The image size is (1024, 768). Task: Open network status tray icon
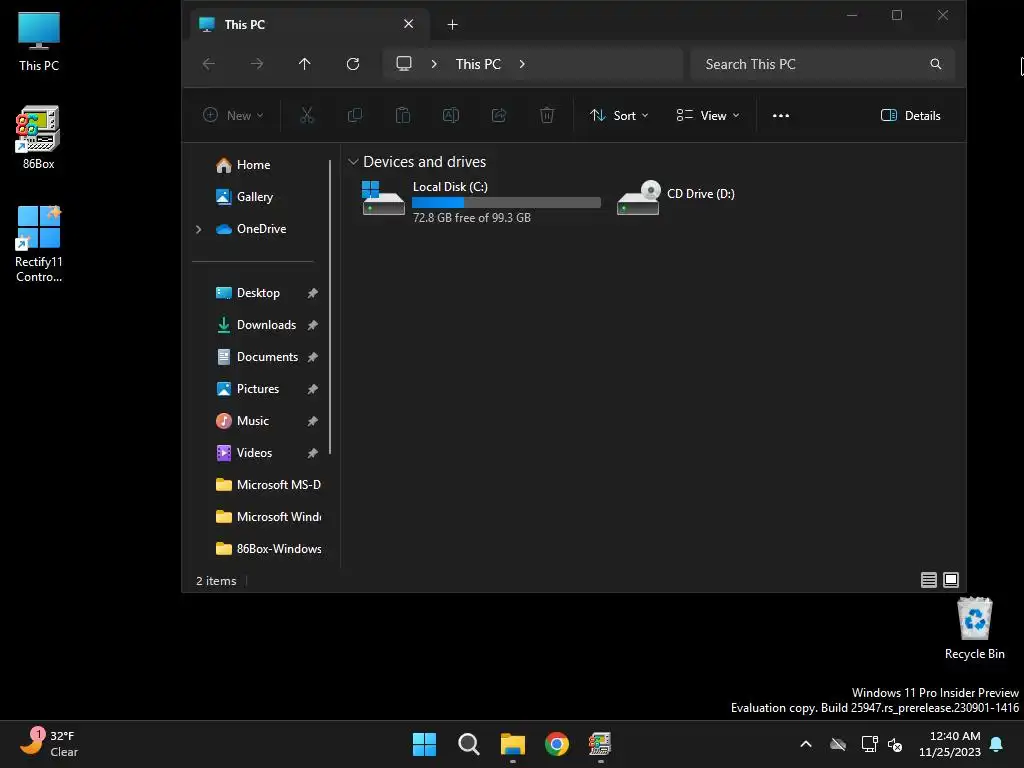[x=869, y=744]
